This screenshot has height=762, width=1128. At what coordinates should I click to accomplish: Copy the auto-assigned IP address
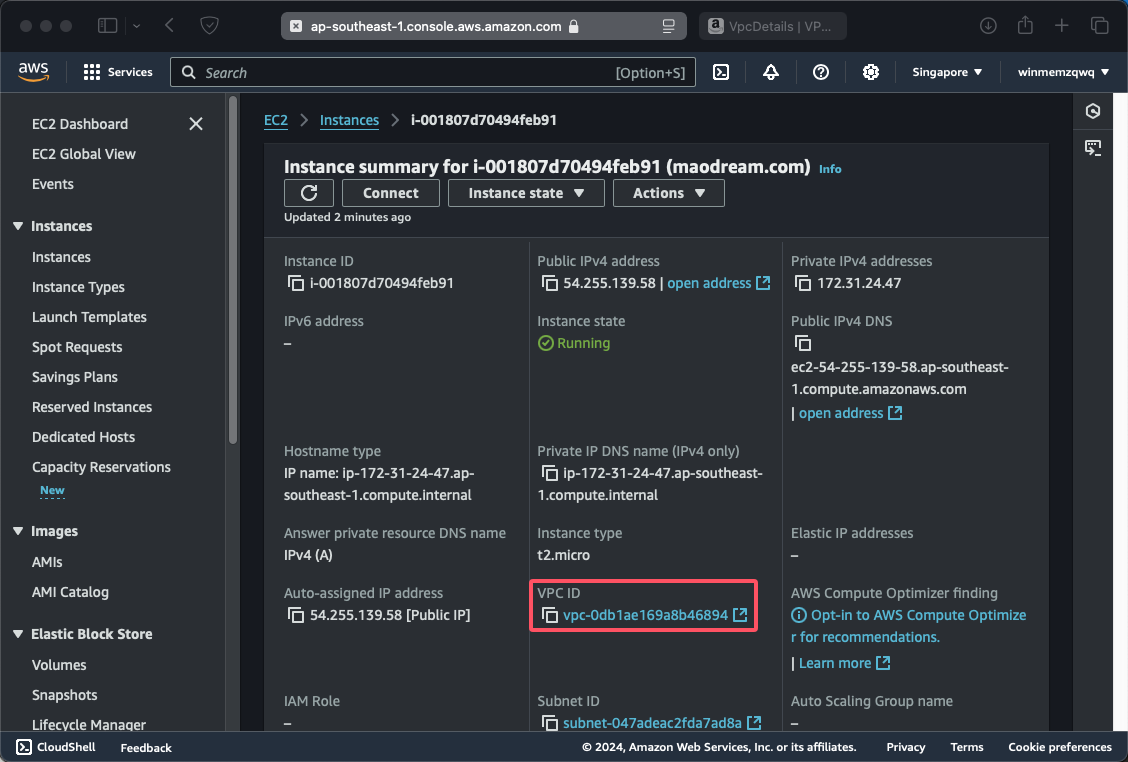coord(296,615)
